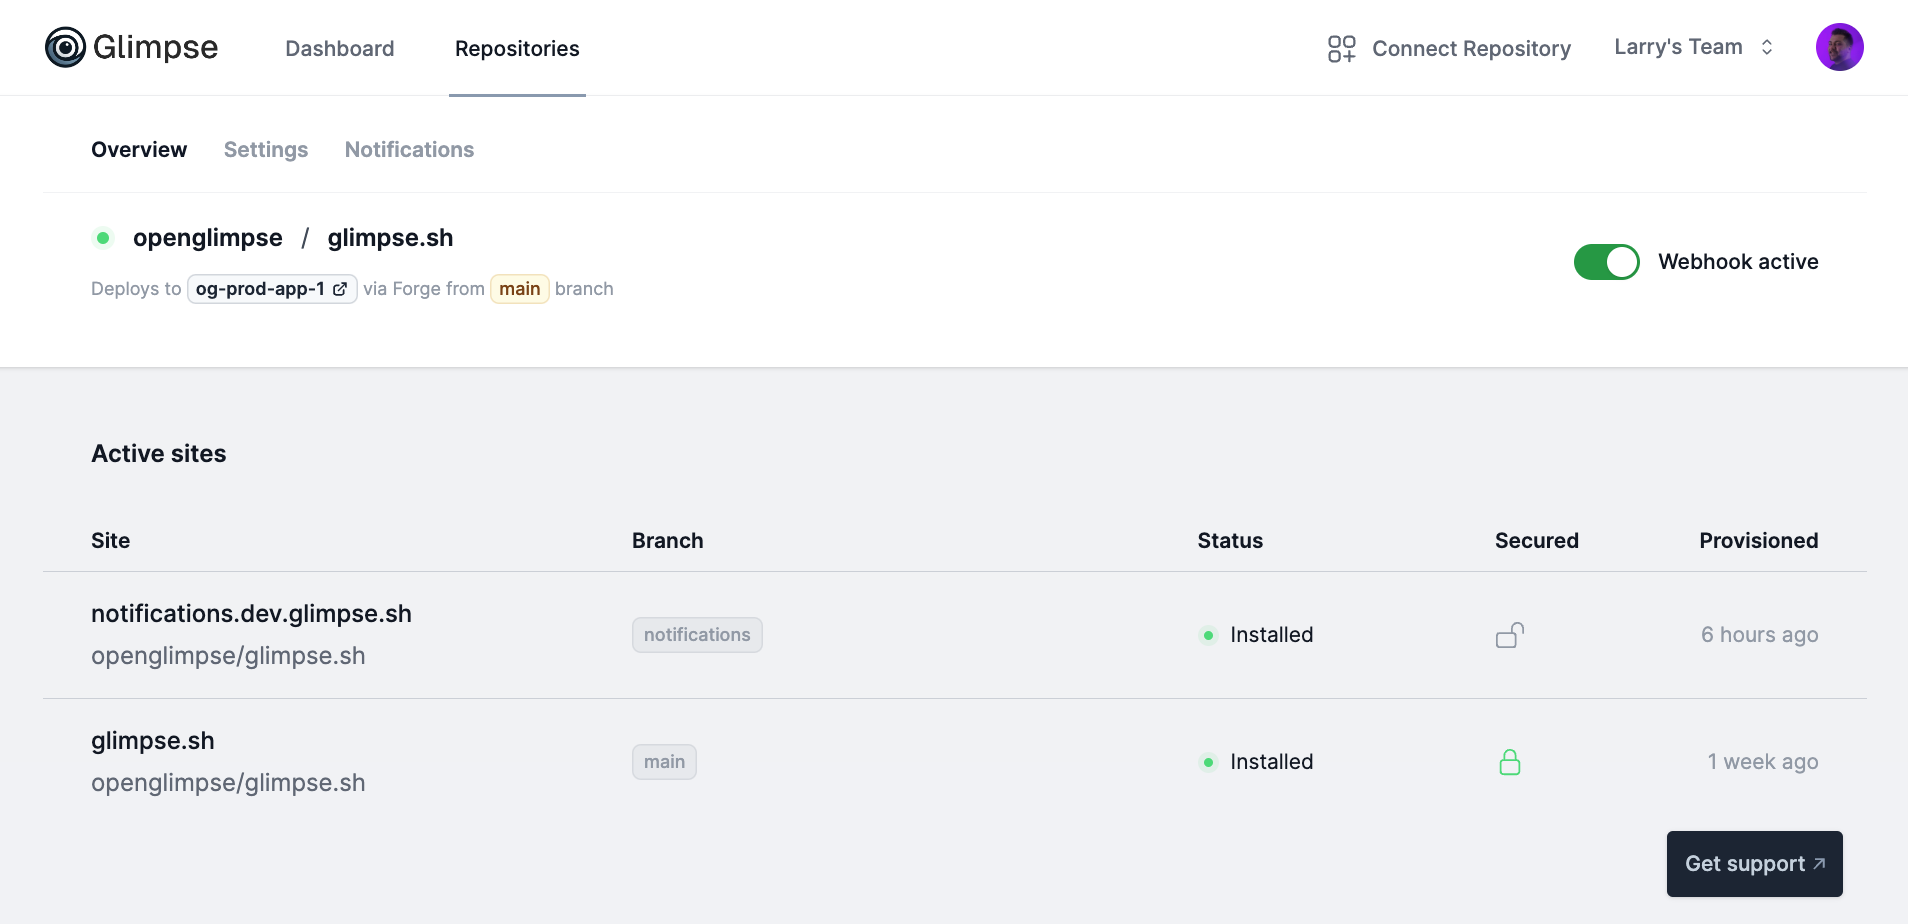Open the Settings tab
Screen dimensions: 1908x924
coord(265,149)
